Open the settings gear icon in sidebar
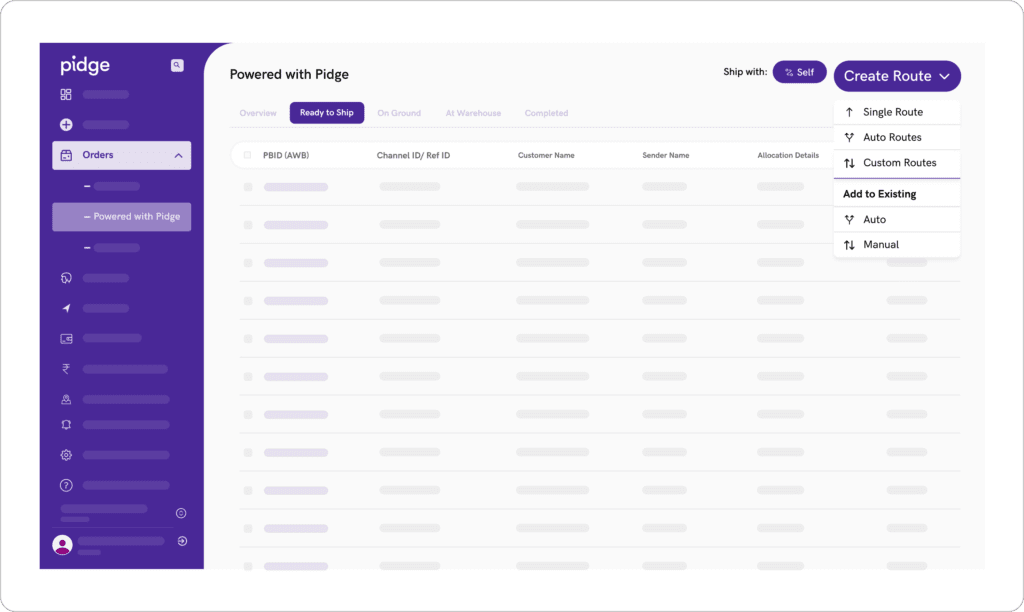The image size is (1024, 612). pyautogui.click(x=66, y=455)
